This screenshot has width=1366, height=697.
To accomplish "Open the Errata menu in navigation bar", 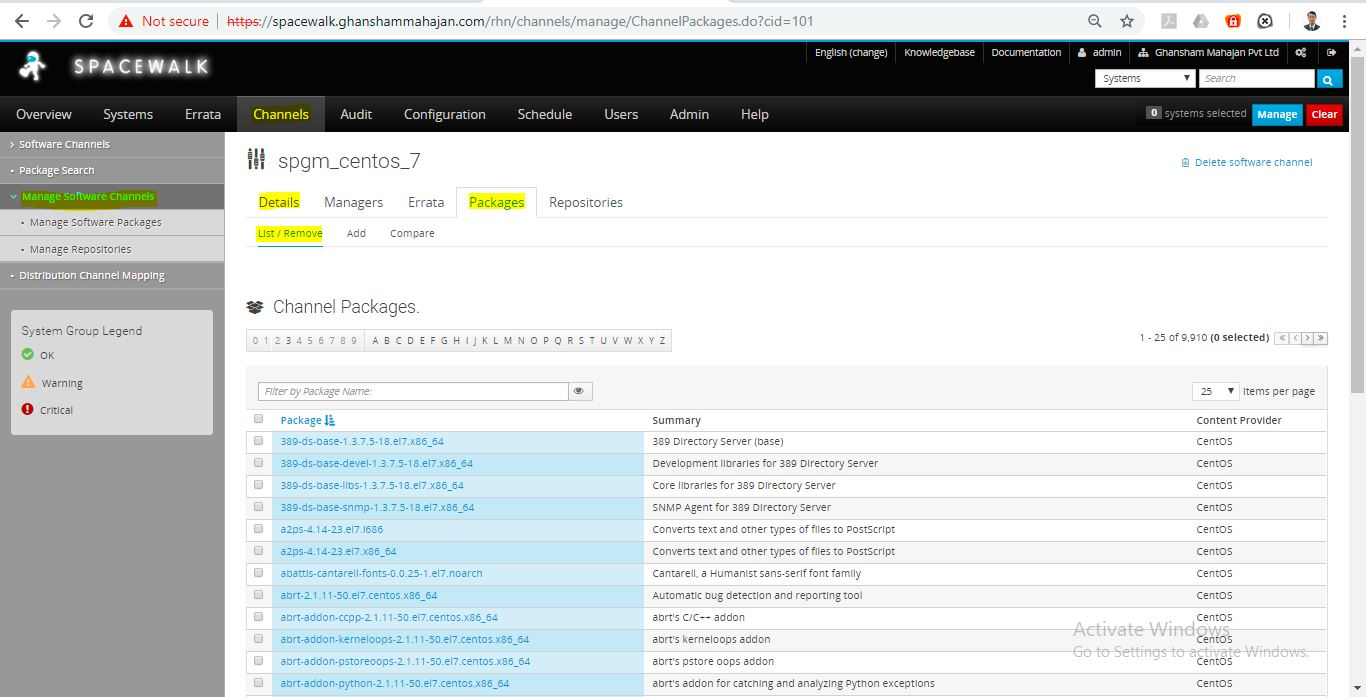I will click(203, 114).
